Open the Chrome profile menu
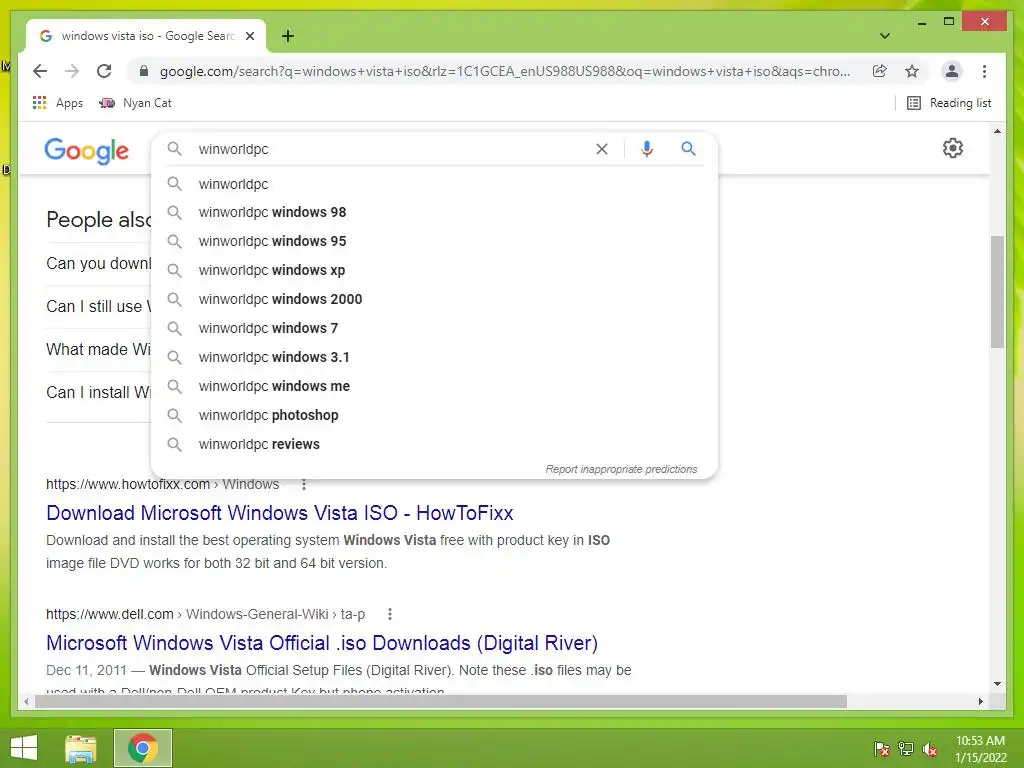Screen dimensions: 1024x768 pyautogui.click(x=952, y=71)
